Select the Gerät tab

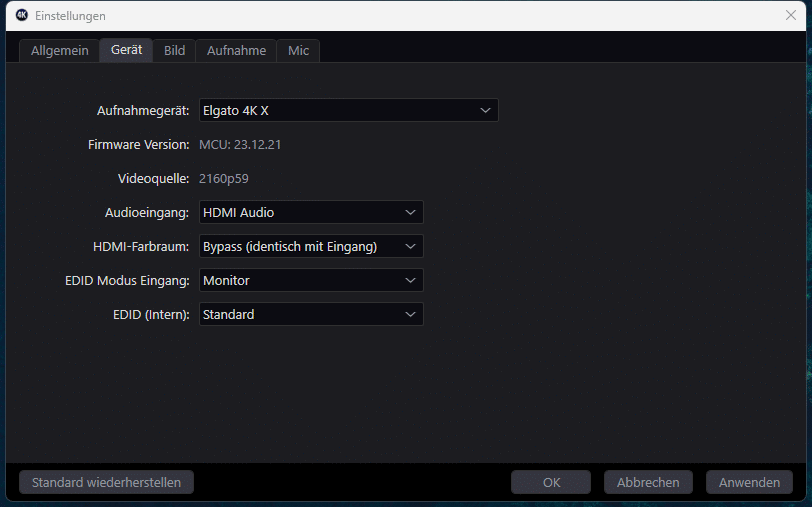tap(126, 50)
